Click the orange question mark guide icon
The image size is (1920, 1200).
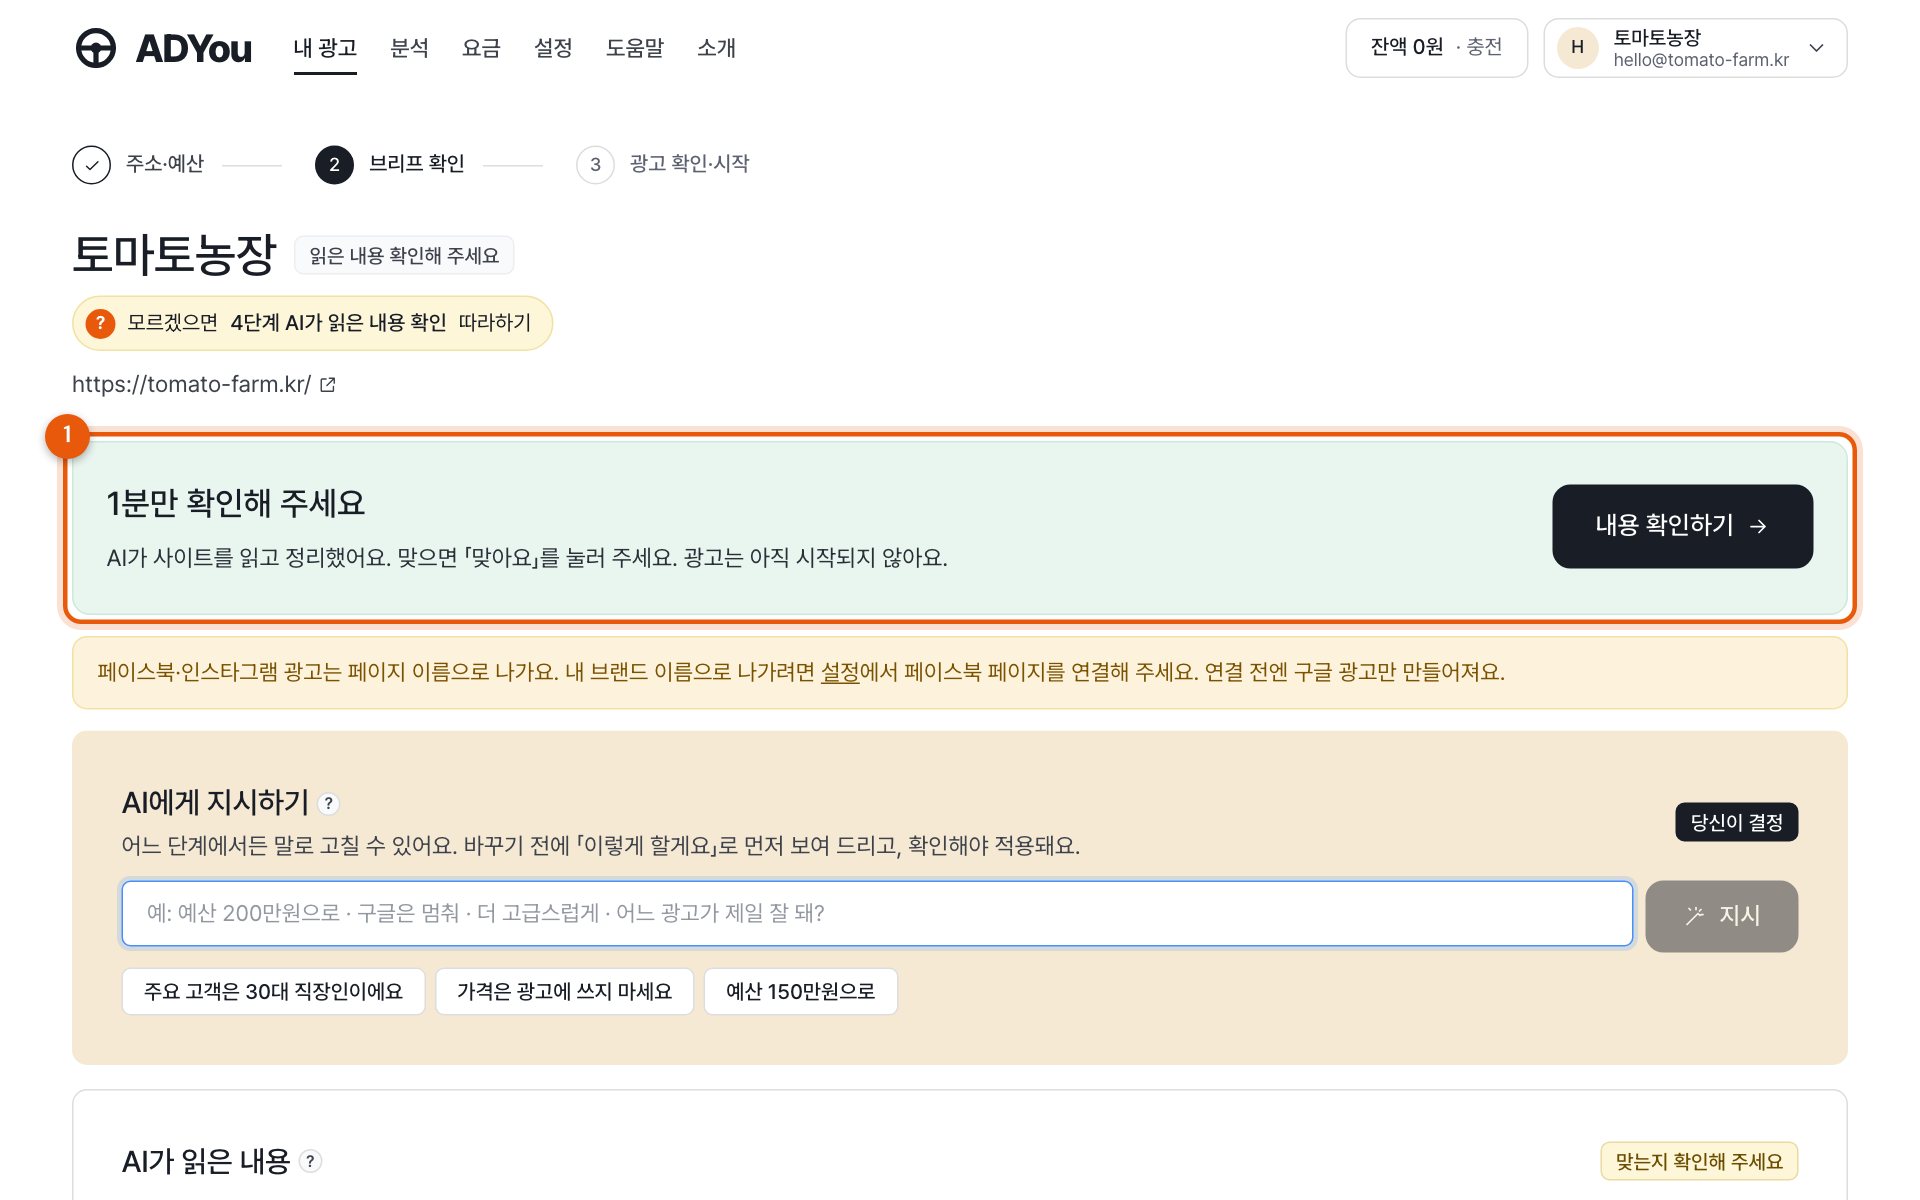(x=100, y=323)
